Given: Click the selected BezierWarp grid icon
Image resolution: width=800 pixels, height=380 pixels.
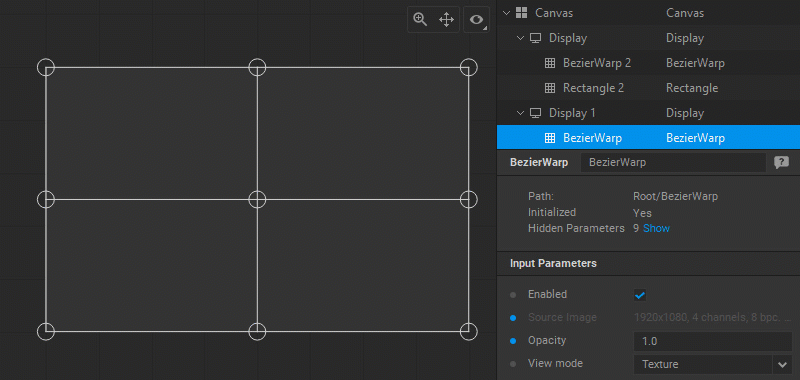Looking at the screenshot, I should tap(550, 138).
